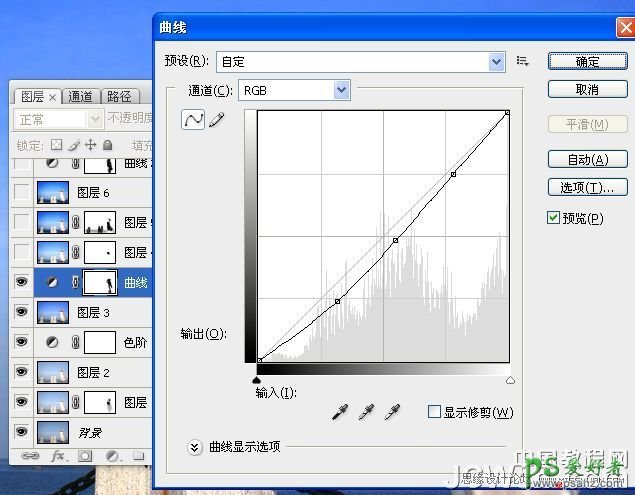
Task: Open the preset options menu icon
Action: (x=522, y=61)
